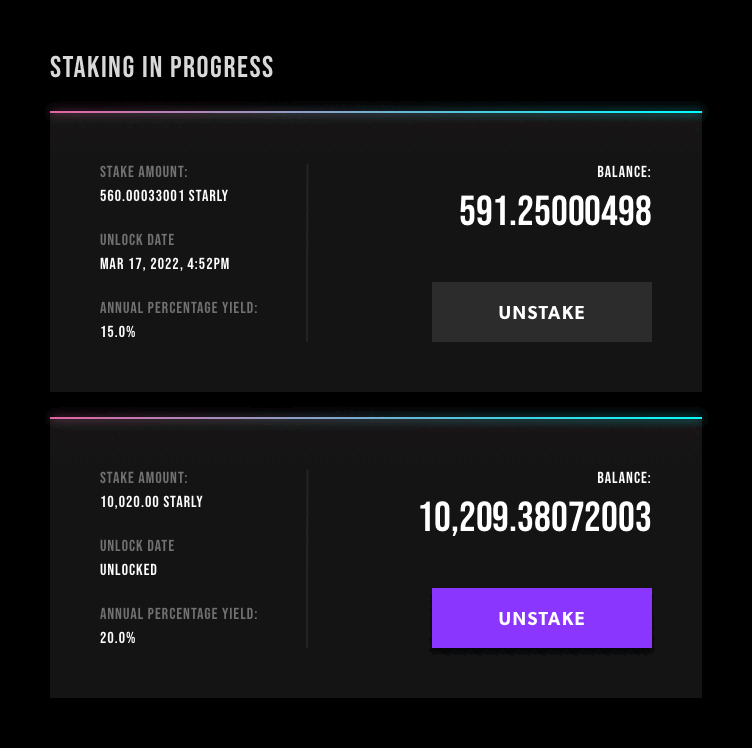The image size is (752, 748).
Task: Click the Mar 17, 2022, 4:52PM unlock date
Action: click(165, 264)
